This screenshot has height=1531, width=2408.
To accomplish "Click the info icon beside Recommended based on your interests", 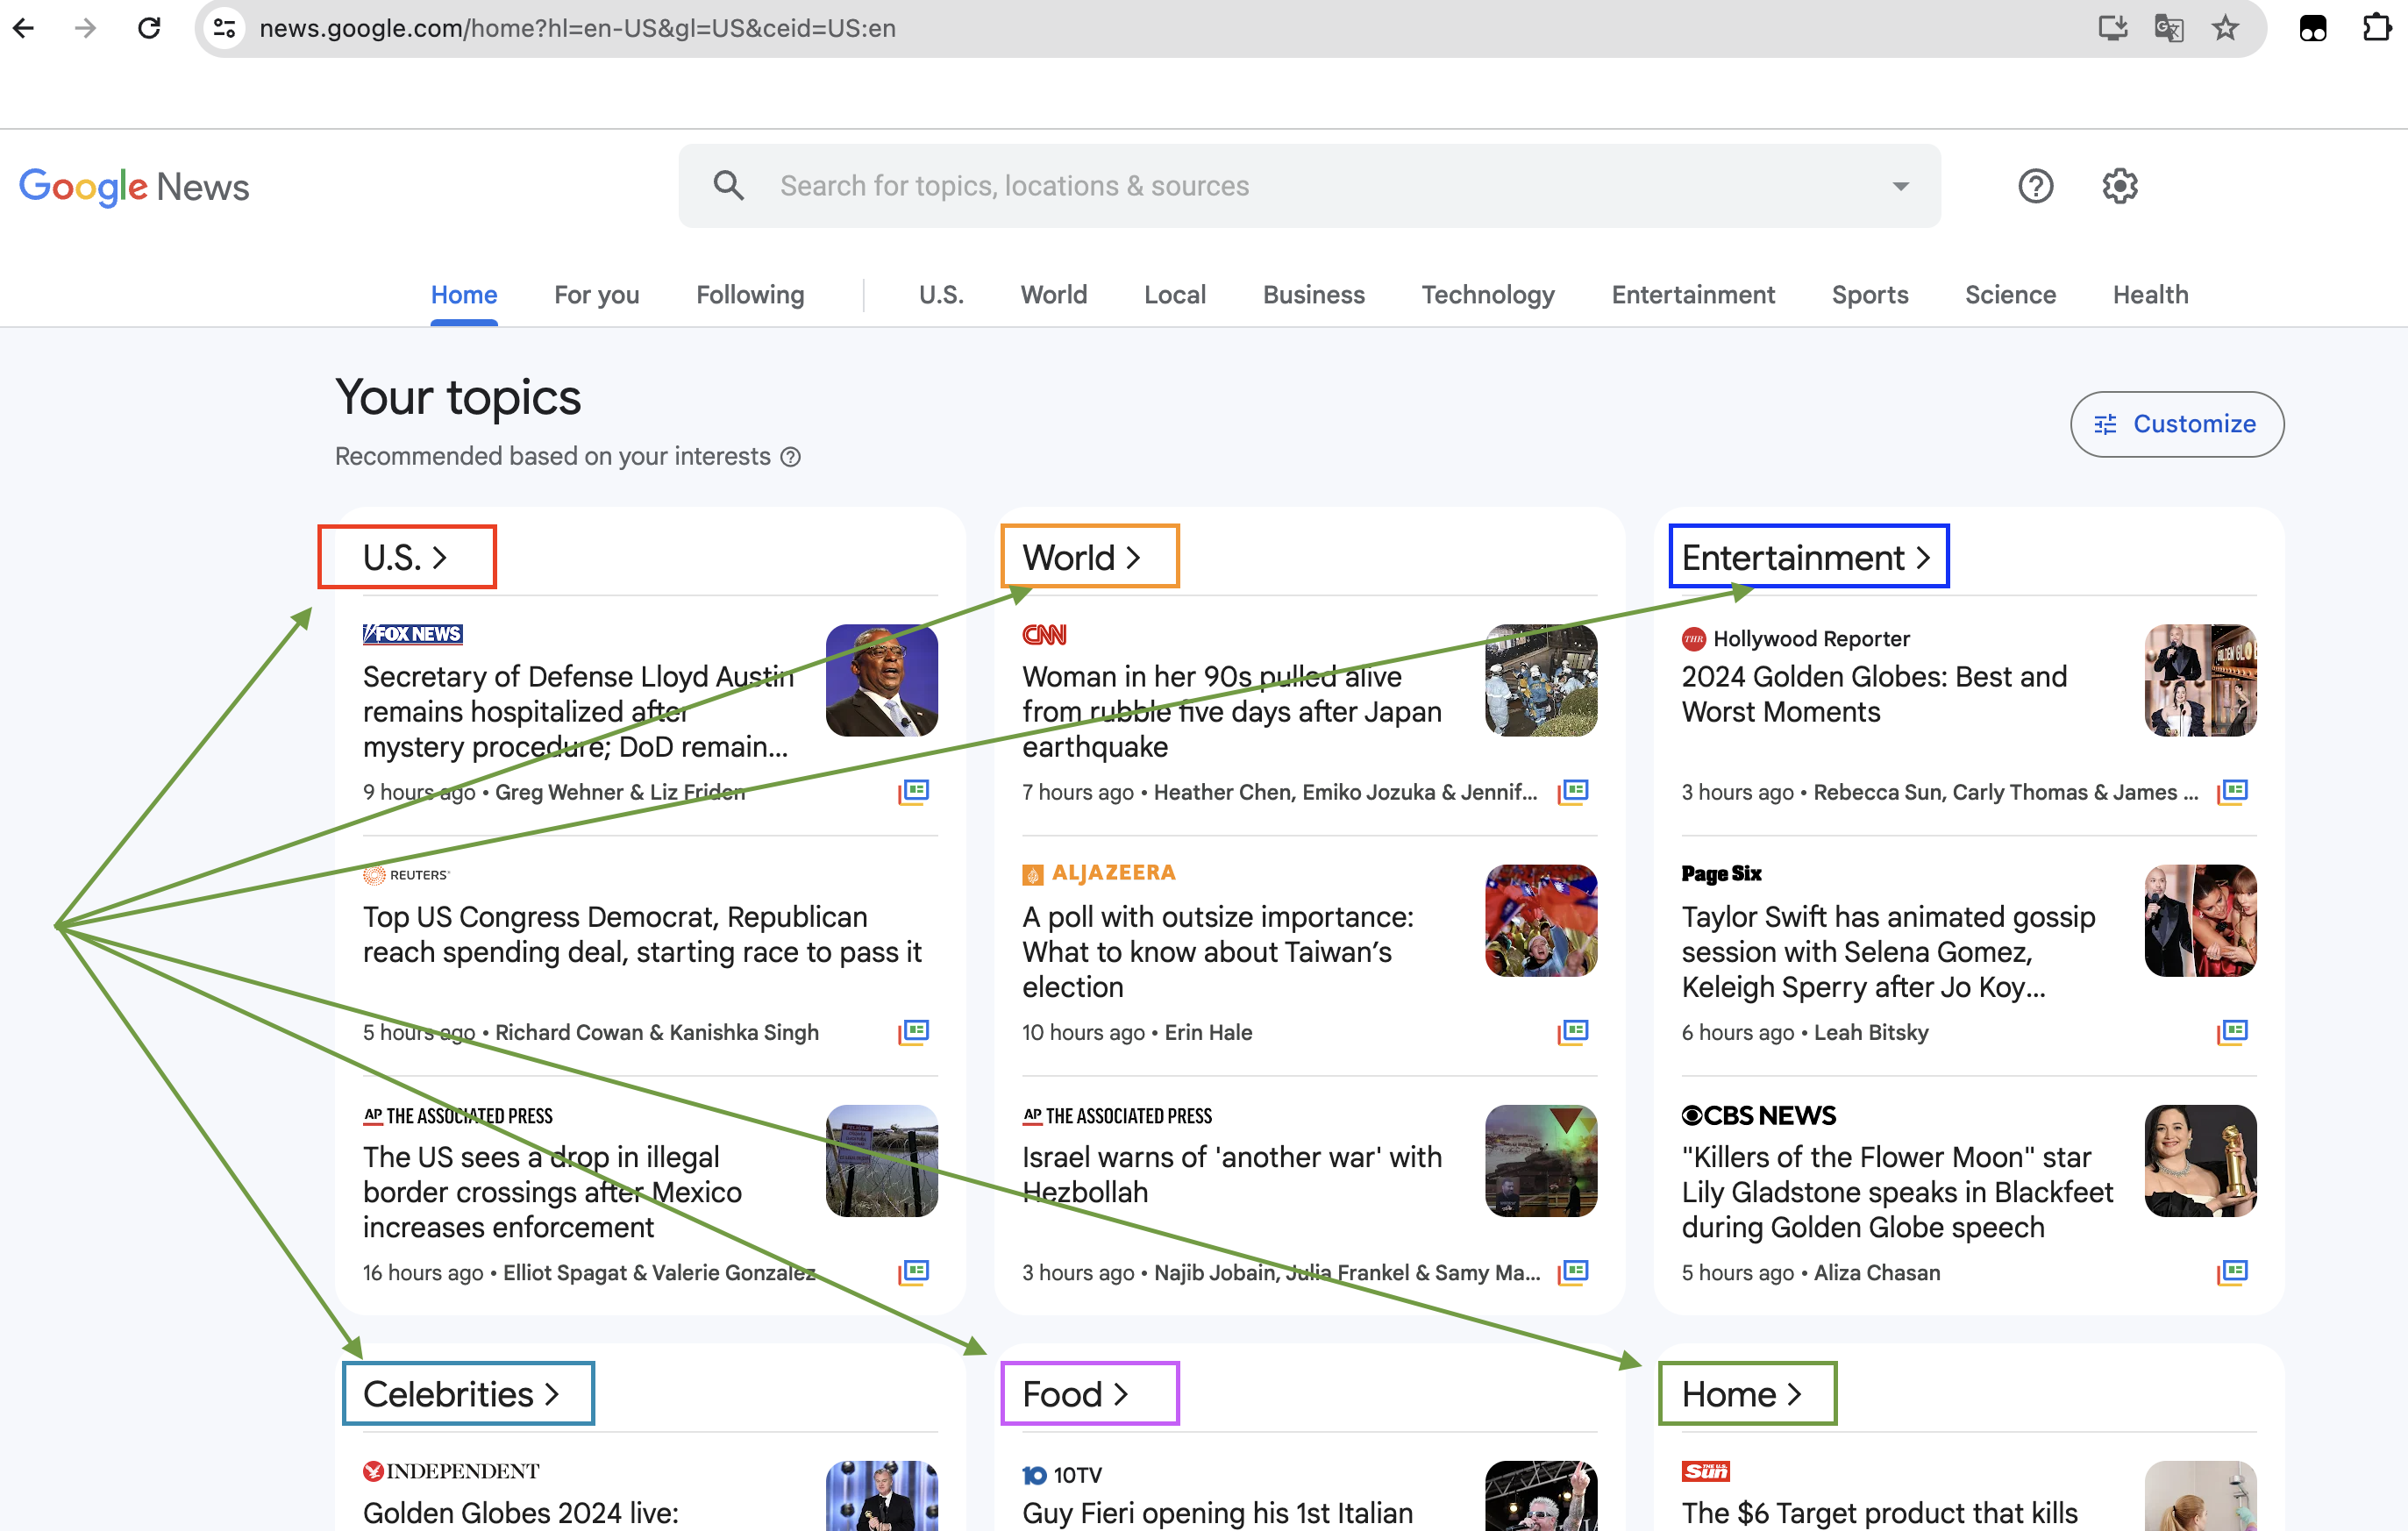I will (x=790, y=457).
